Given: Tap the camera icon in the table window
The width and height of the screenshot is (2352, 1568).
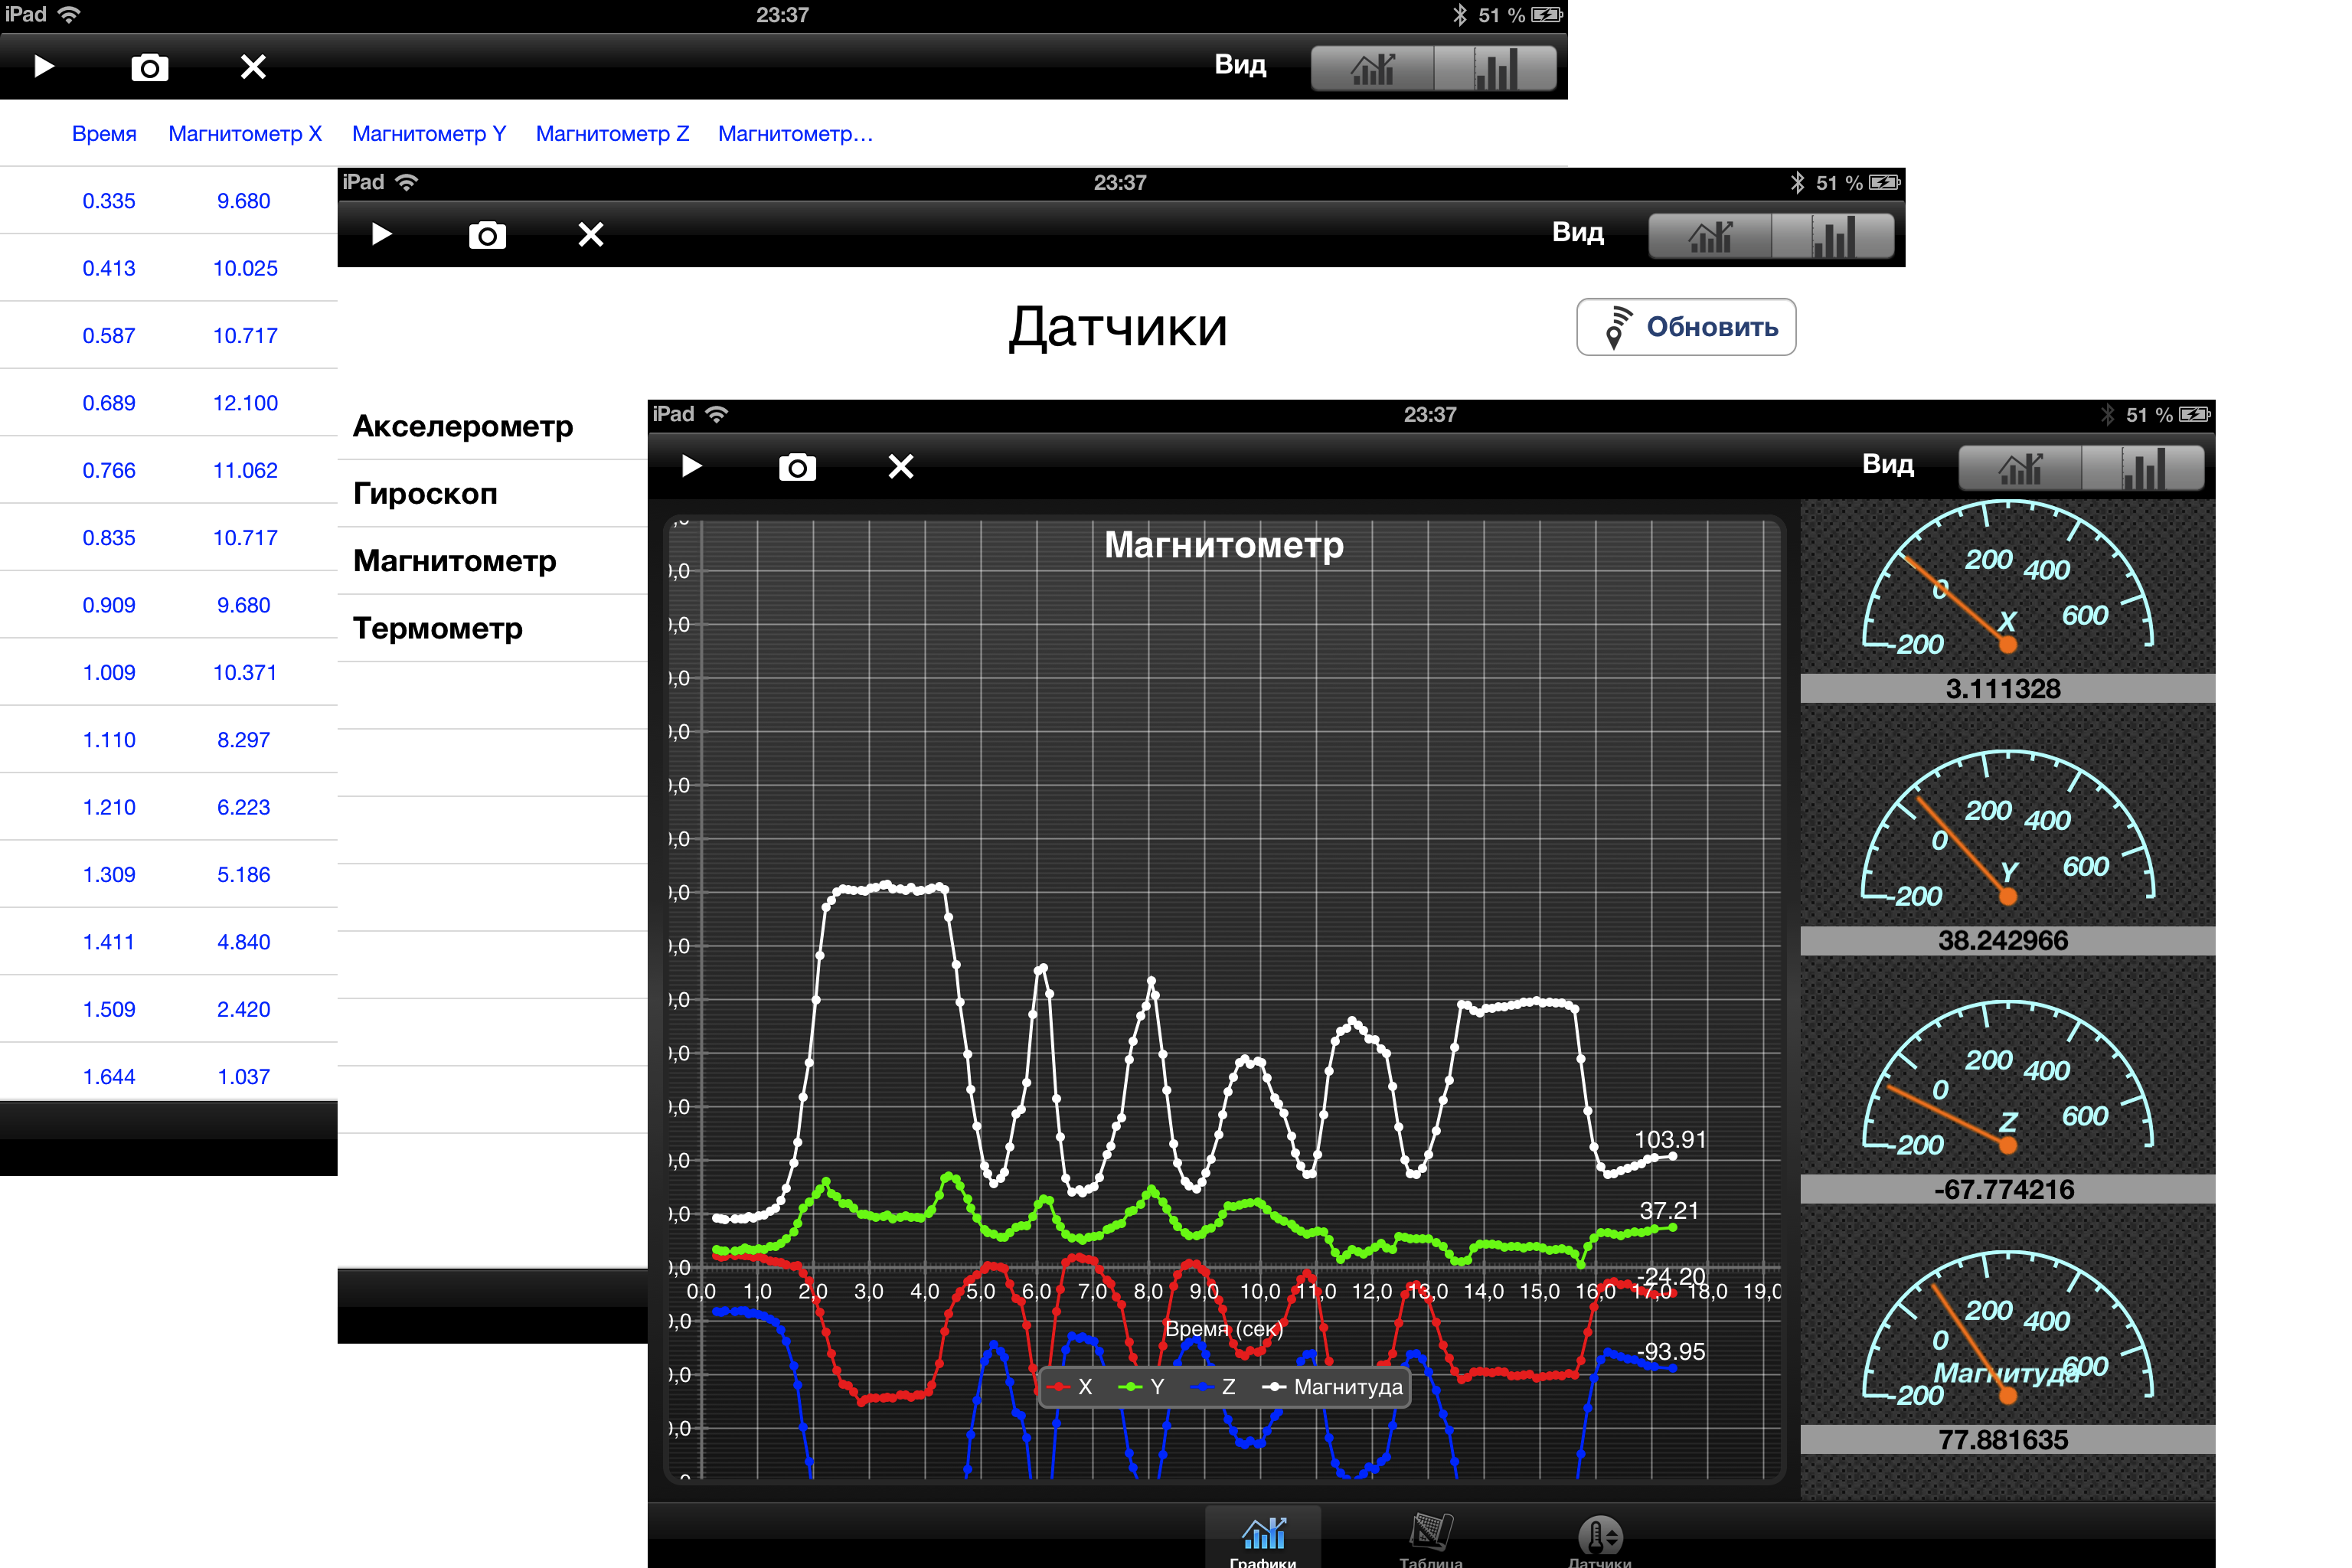Looking at the screenshot, I should (150, 68).
